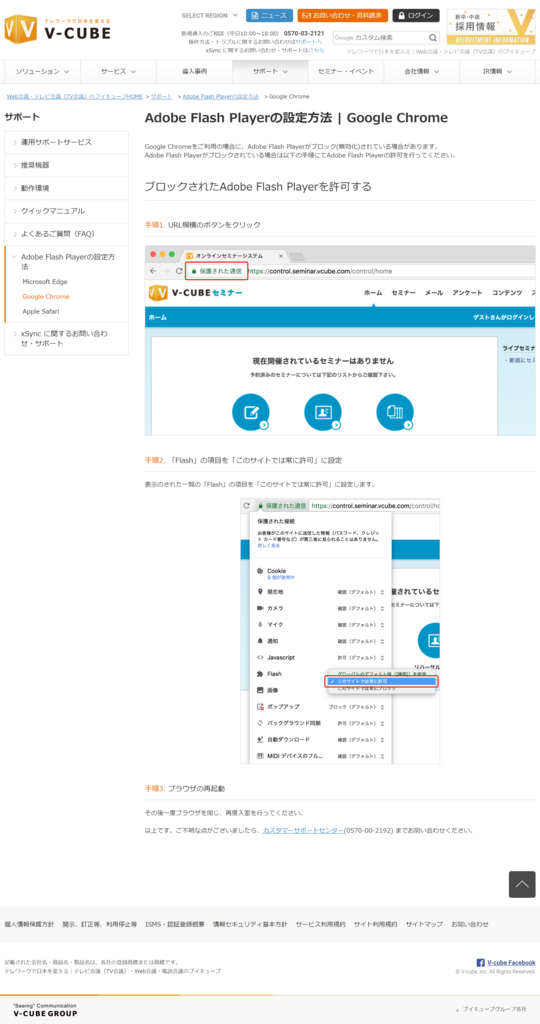
Task: Go to ブイキューブHOME breadcrumb link
Action: point(74,97)
